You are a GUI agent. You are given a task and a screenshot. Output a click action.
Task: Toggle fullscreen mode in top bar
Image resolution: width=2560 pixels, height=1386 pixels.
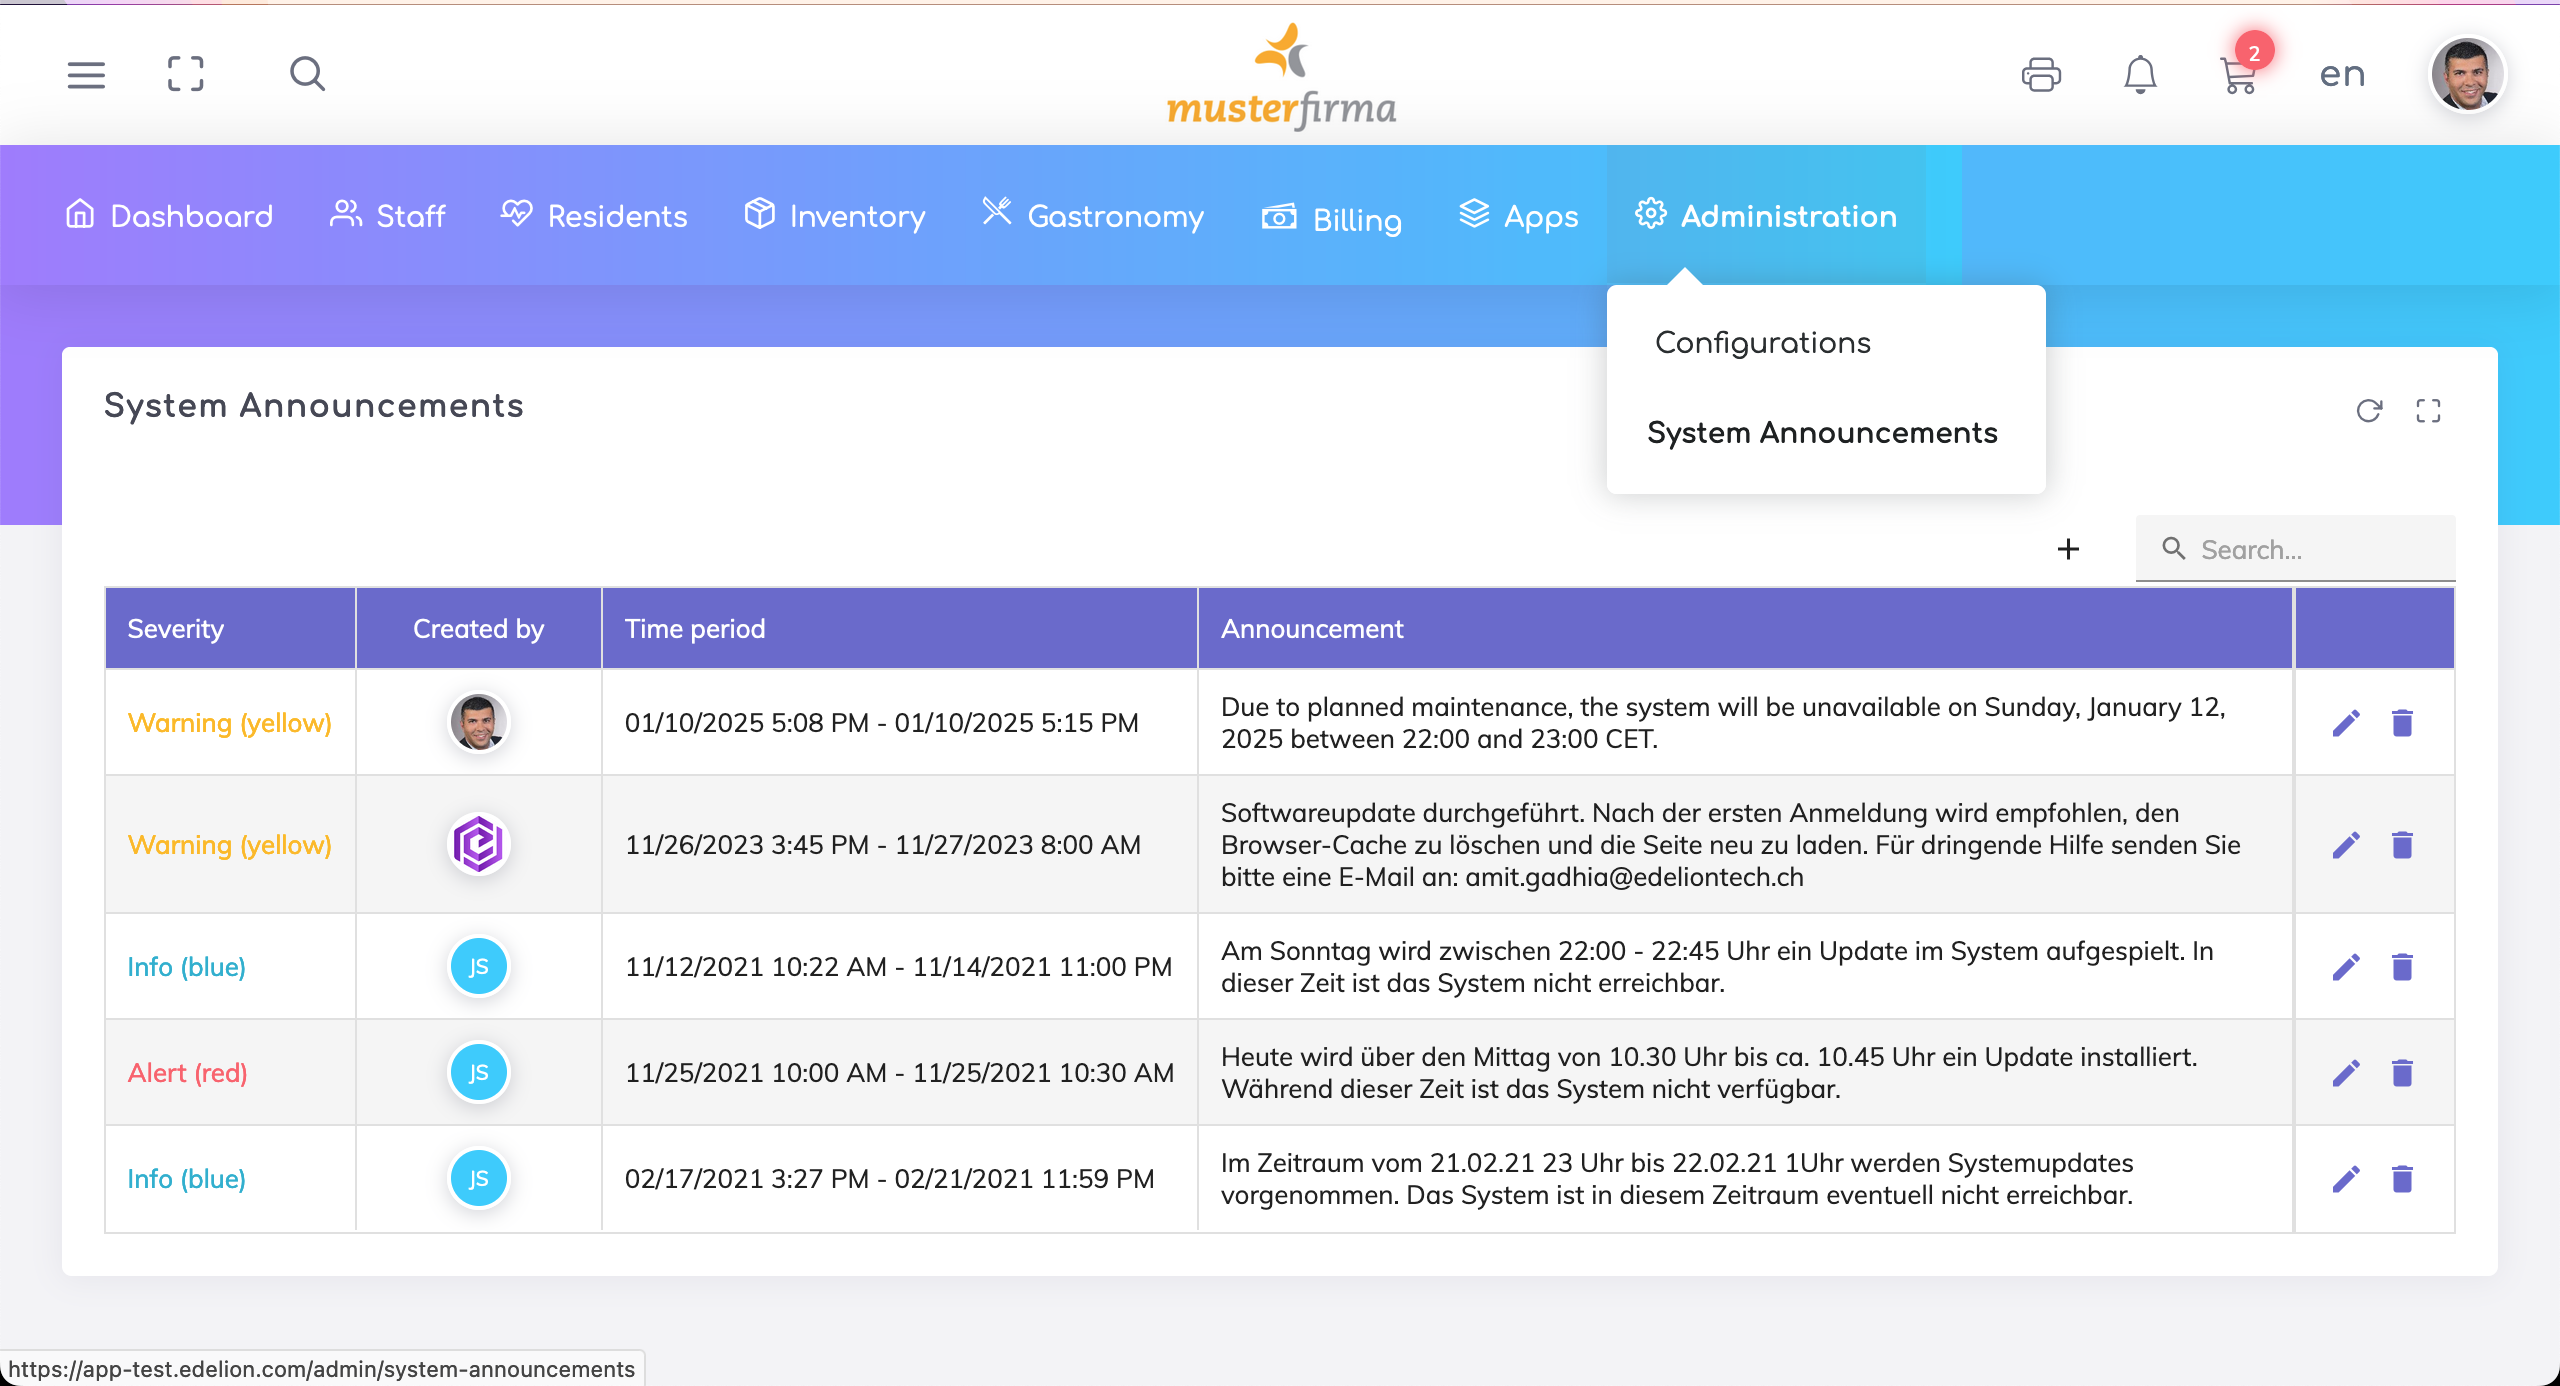(x=186, y=74)
